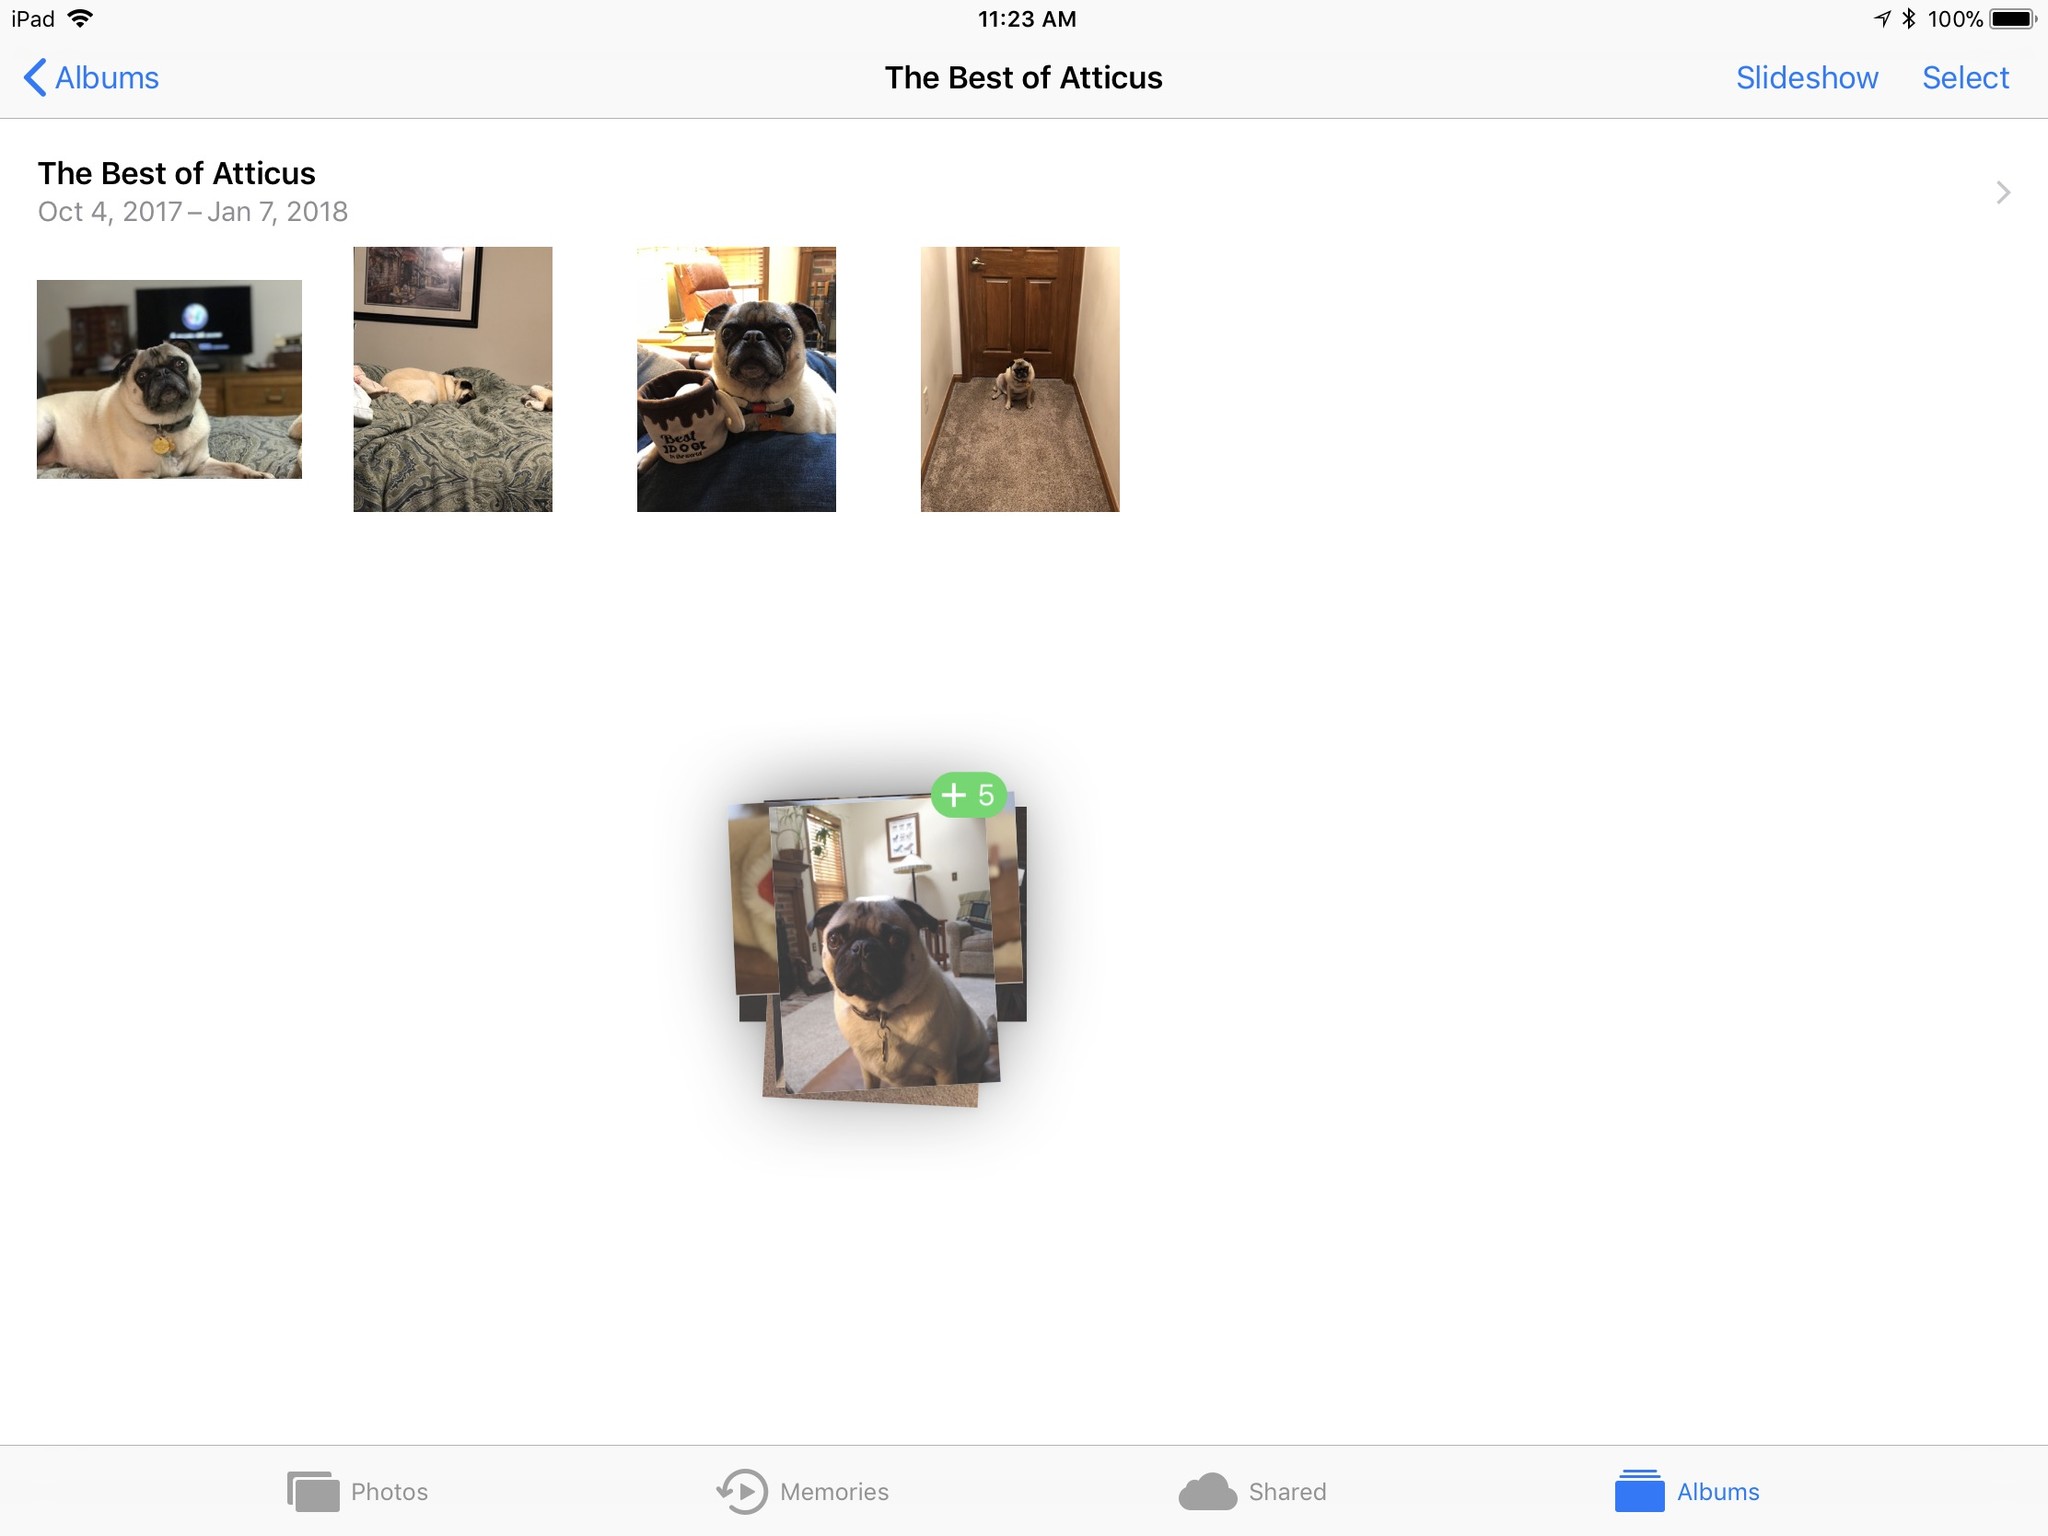Tap the 11:23 AM clock

(x=1026, y=19)
